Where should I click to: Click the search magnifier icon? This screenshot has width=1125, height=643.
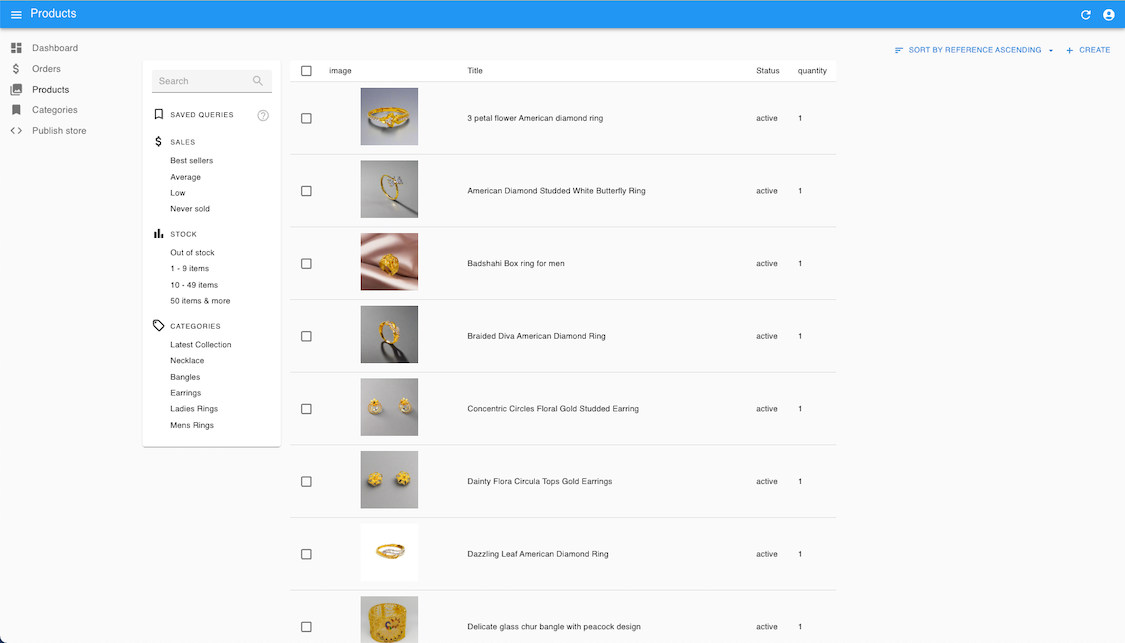(x=258, y=81)
